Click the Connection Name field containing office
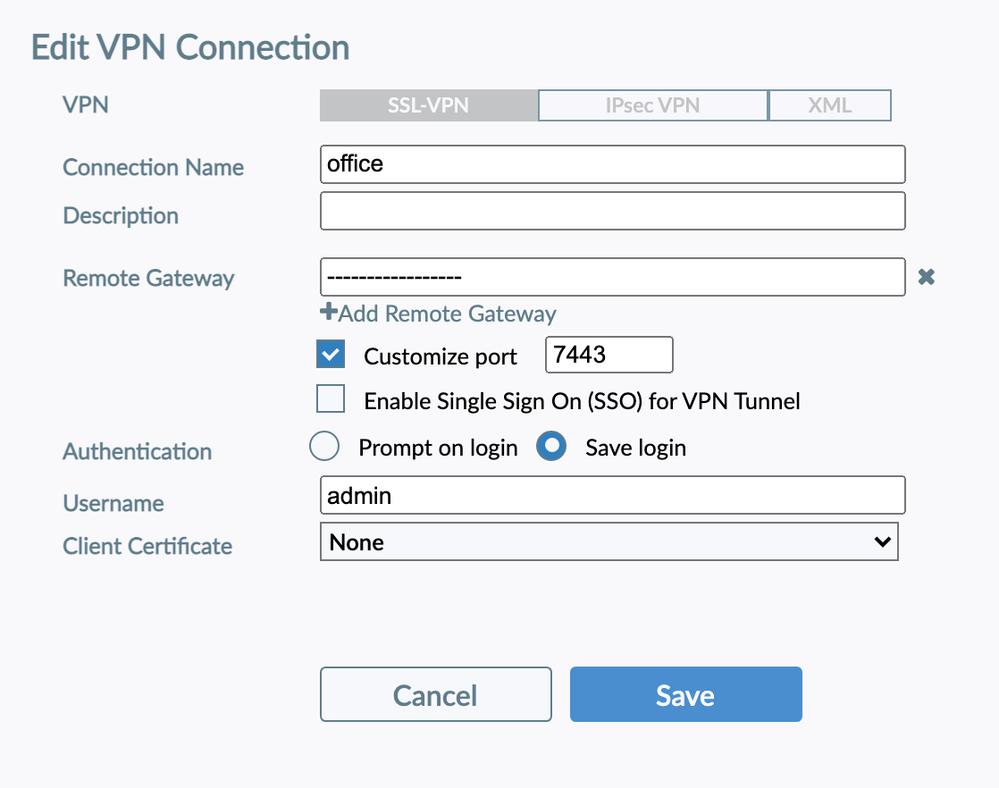 click(x=612, y=164)
